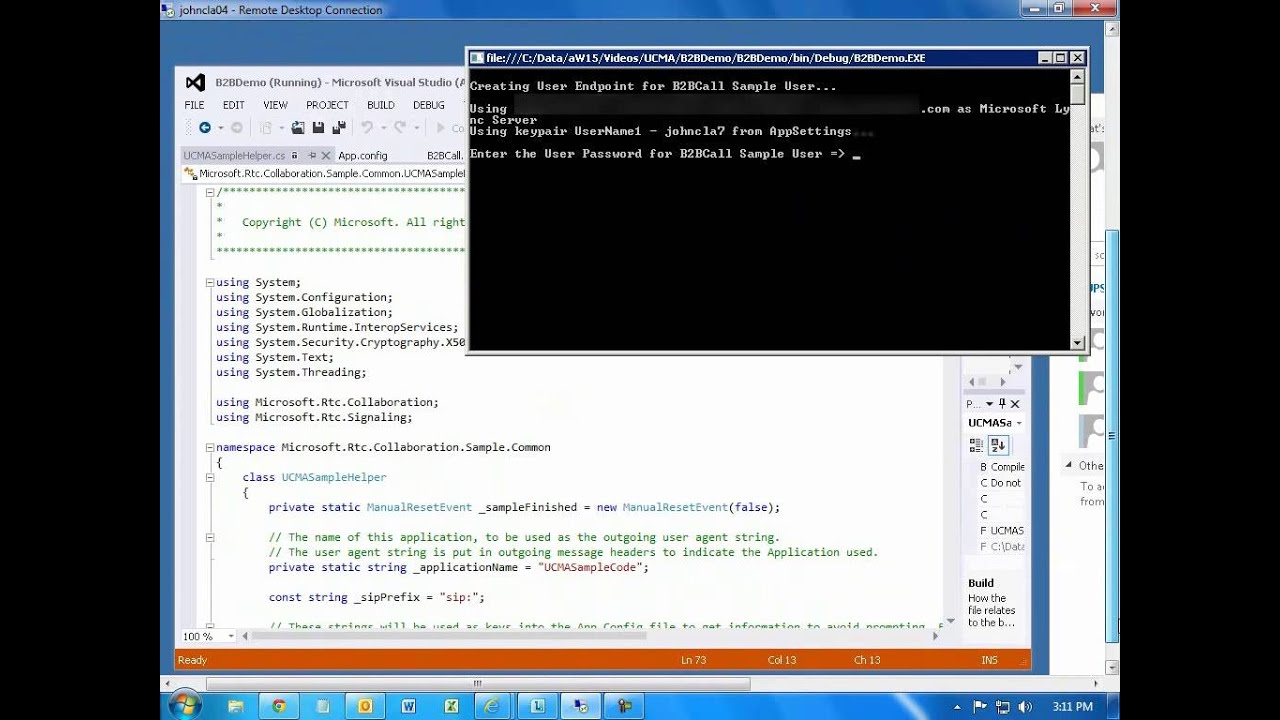1280x720 pixels.
Task: Select the Do not property row
Action: pyautogui.click(x=1002, y=483)
